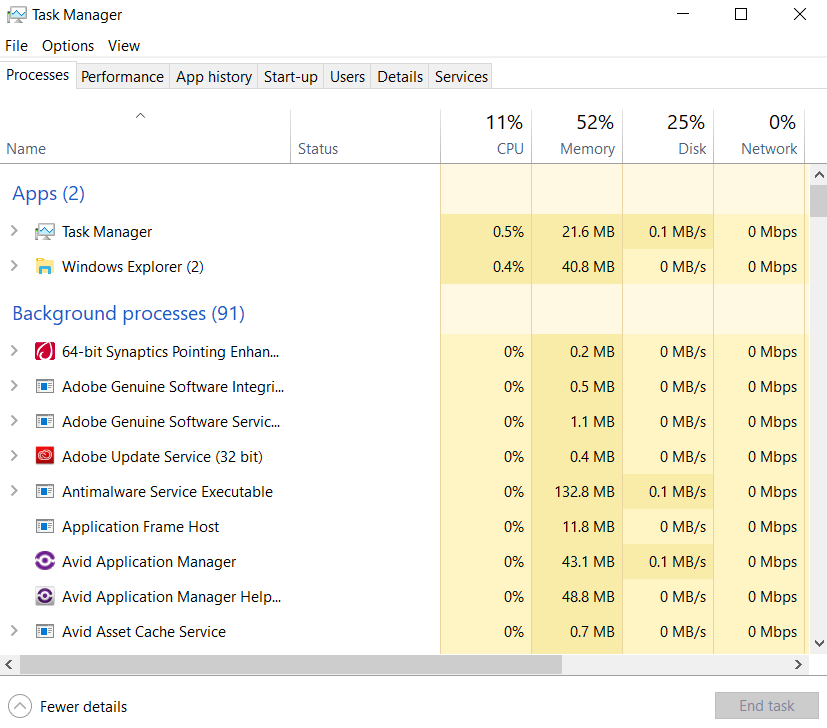Click the Application Frame Host icon
Viewport: 827px width, 728px height.
[45, 526]
